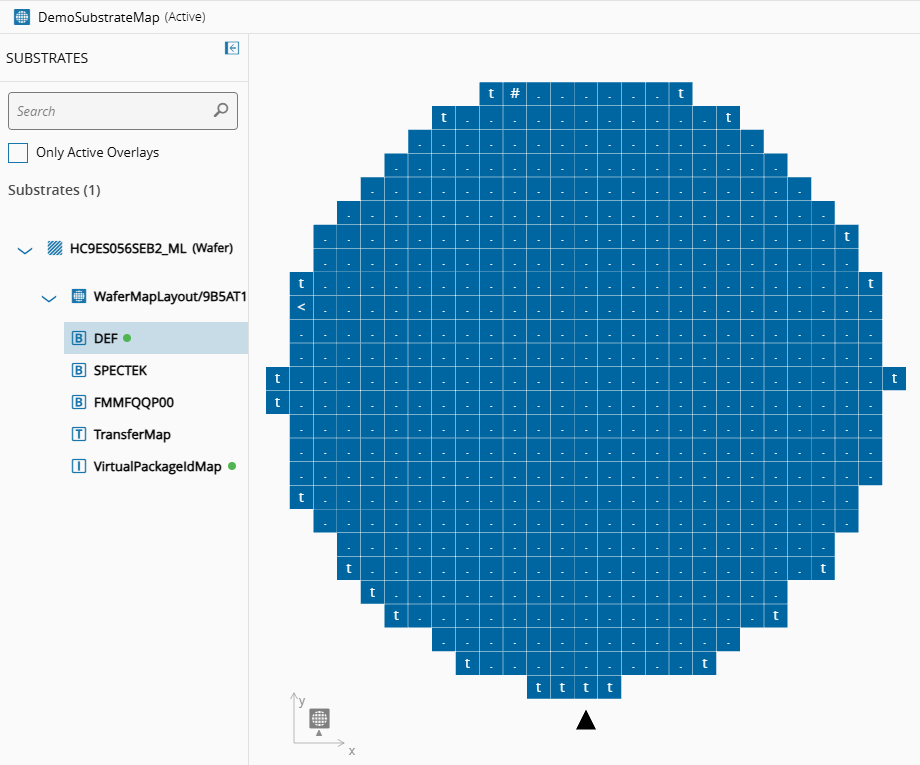The width and height of the screenshot is (920, 765).
Task: Select the DEF overlay
Action: (x=156, y=338)
